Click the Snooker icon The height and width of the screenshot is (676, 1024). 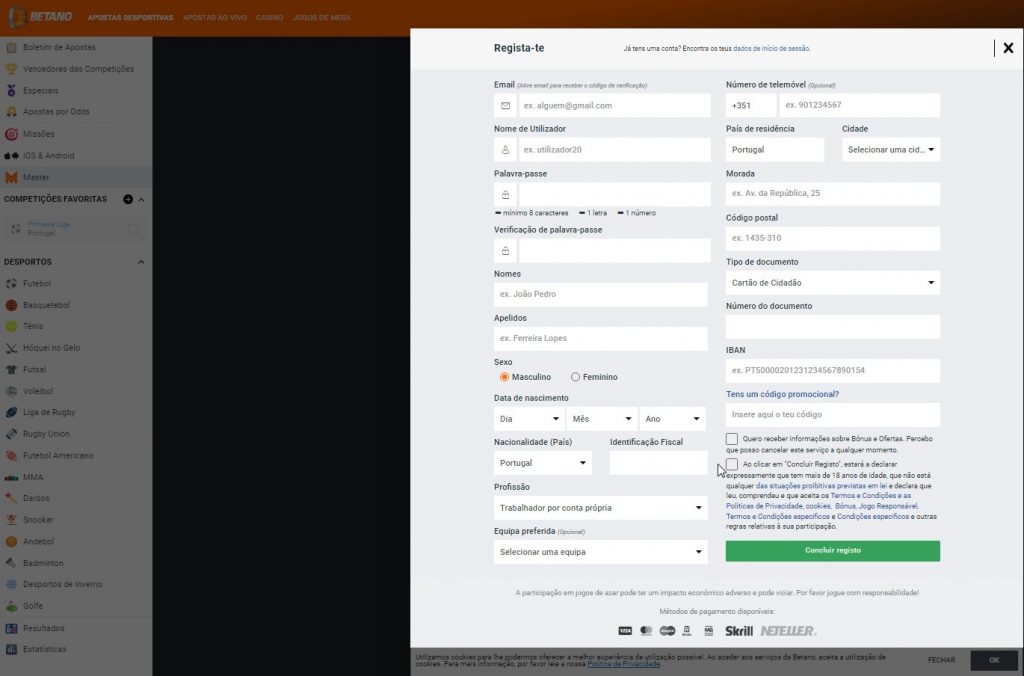(11, 520)
